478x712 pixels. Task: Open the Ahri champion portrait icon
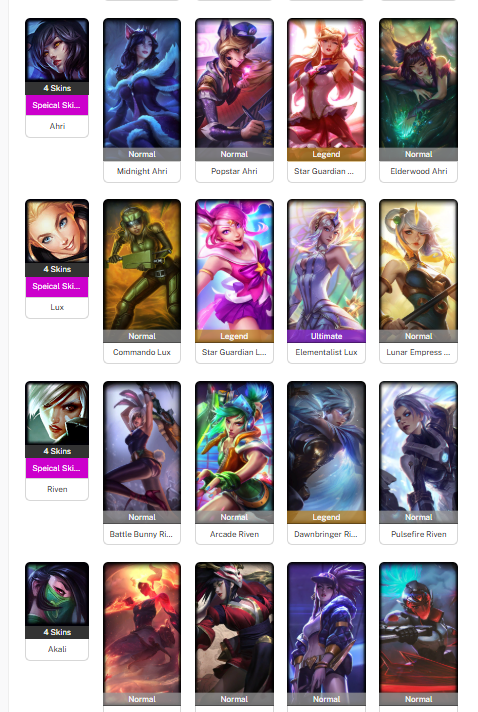tap(57, 50)
